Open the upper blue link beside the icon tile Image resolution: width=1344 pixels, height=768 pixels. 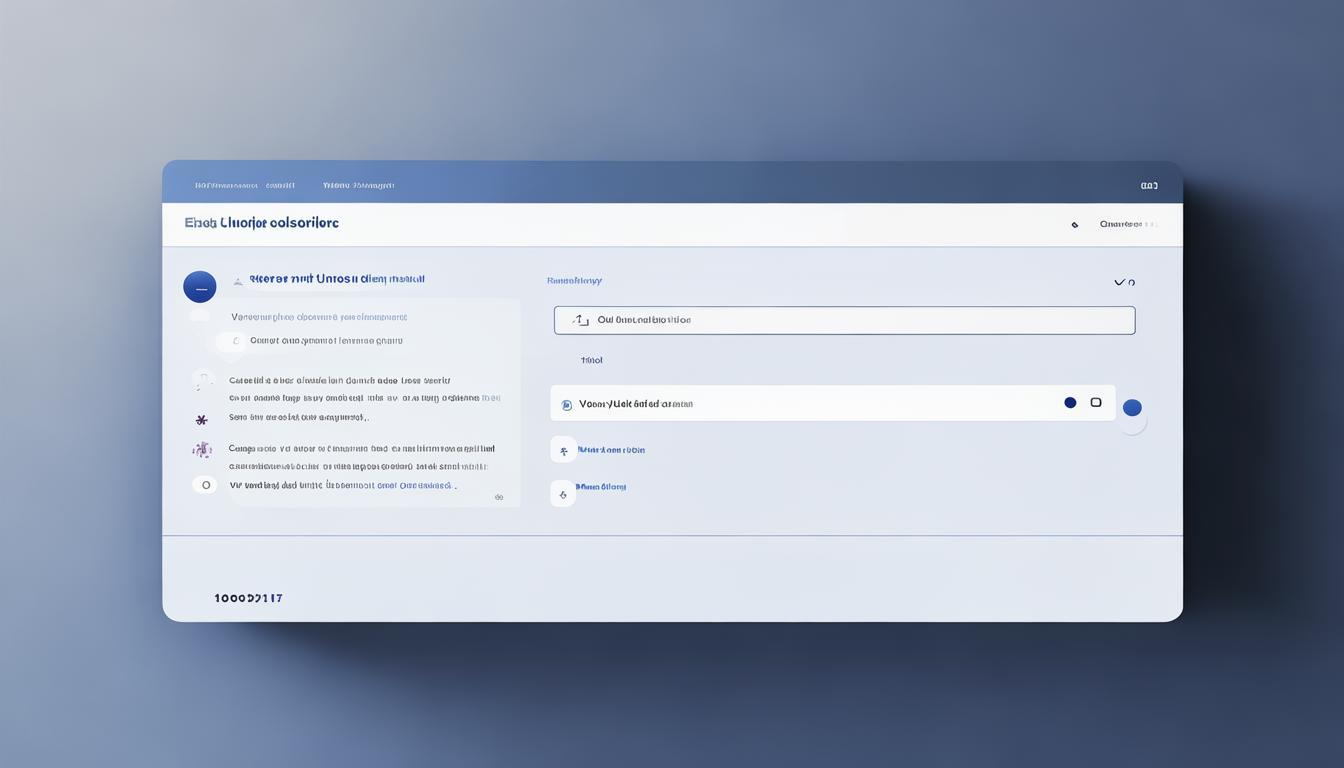point(611,450)
